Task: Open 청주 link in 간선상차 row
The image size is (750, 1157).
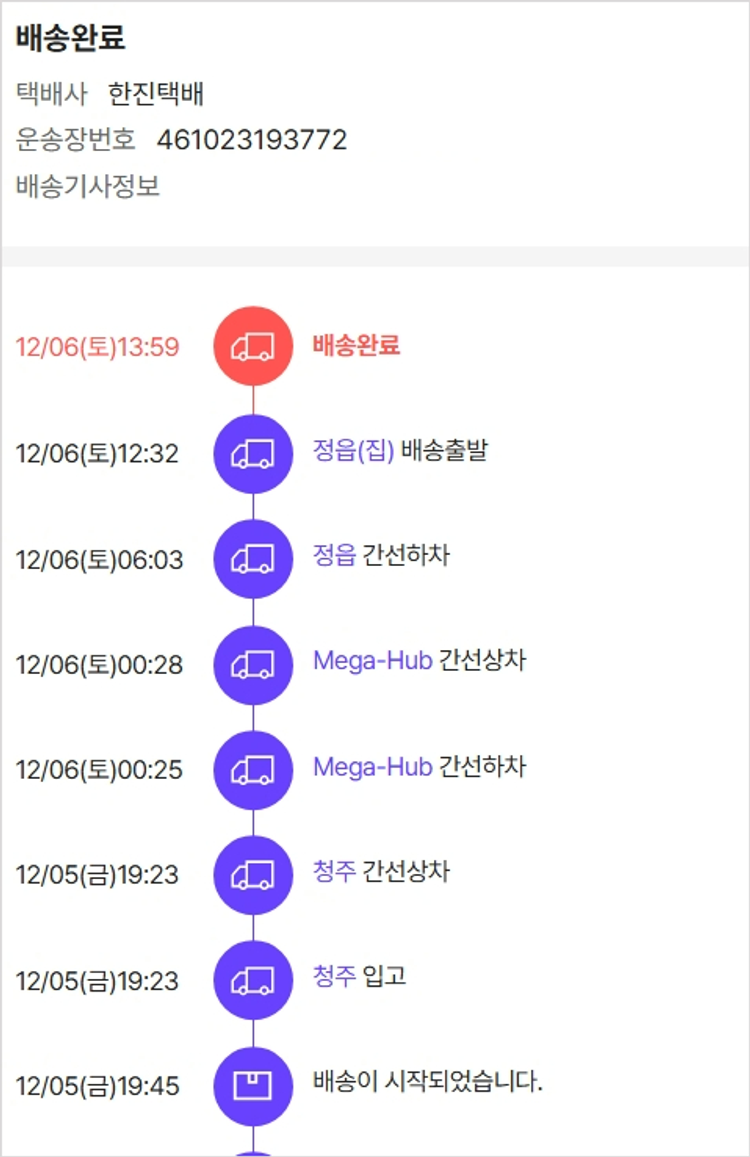Action: tap(334, 871)
